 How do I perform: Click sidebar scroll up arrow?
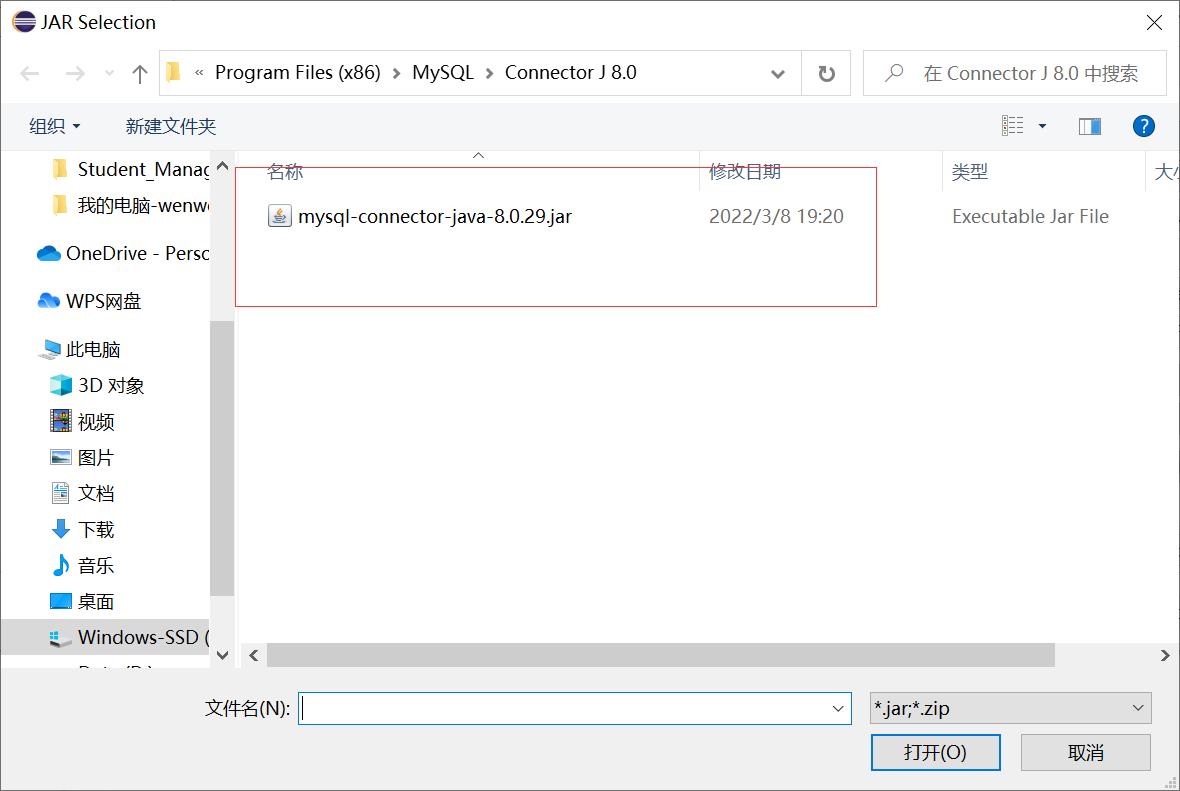pyautogui.click(x=222, y=166)
